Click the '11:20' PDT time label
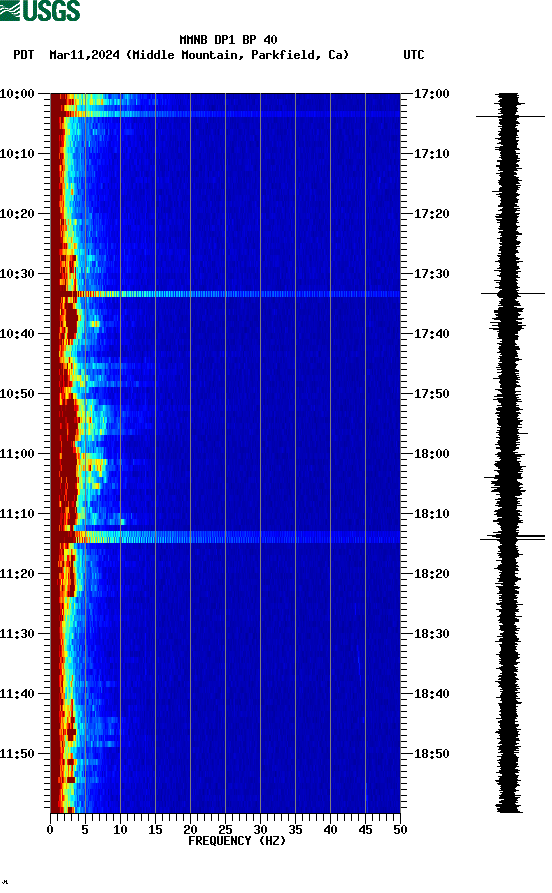The width and height of the screenshot is (552, 893). (x=17, y=574)
